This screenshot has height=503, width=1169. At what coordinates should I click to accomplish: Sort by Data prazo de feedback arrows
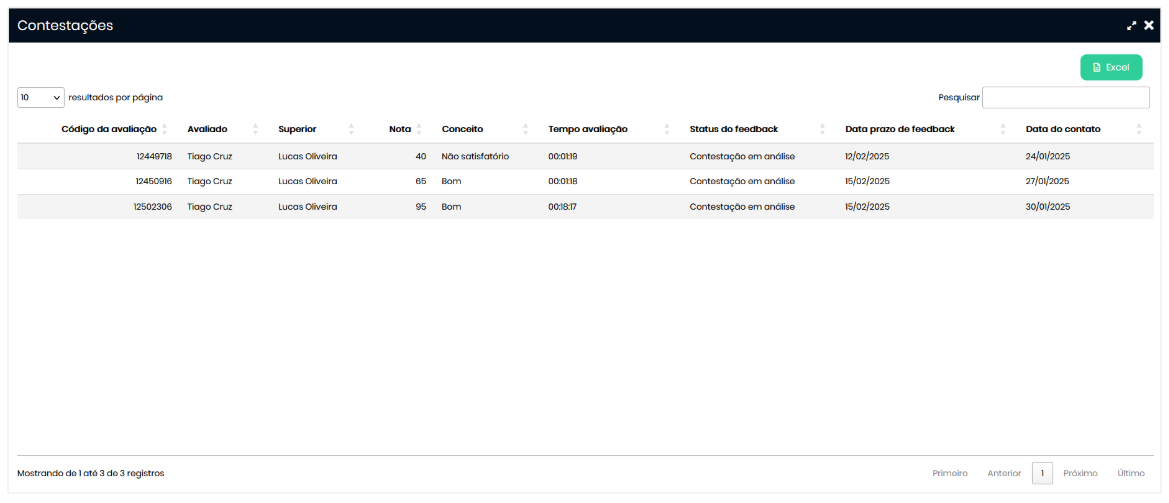click(x=1003, y=129)
